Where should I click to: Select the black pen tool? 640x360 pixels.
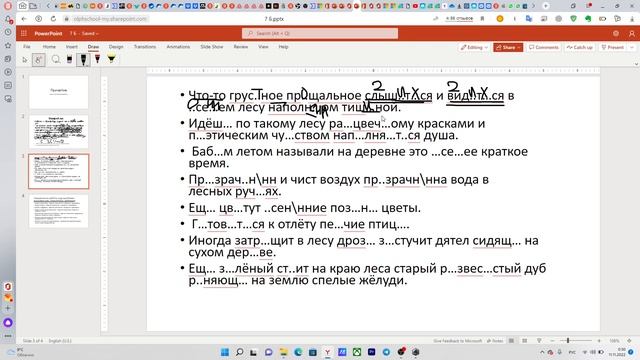[83, 60]
